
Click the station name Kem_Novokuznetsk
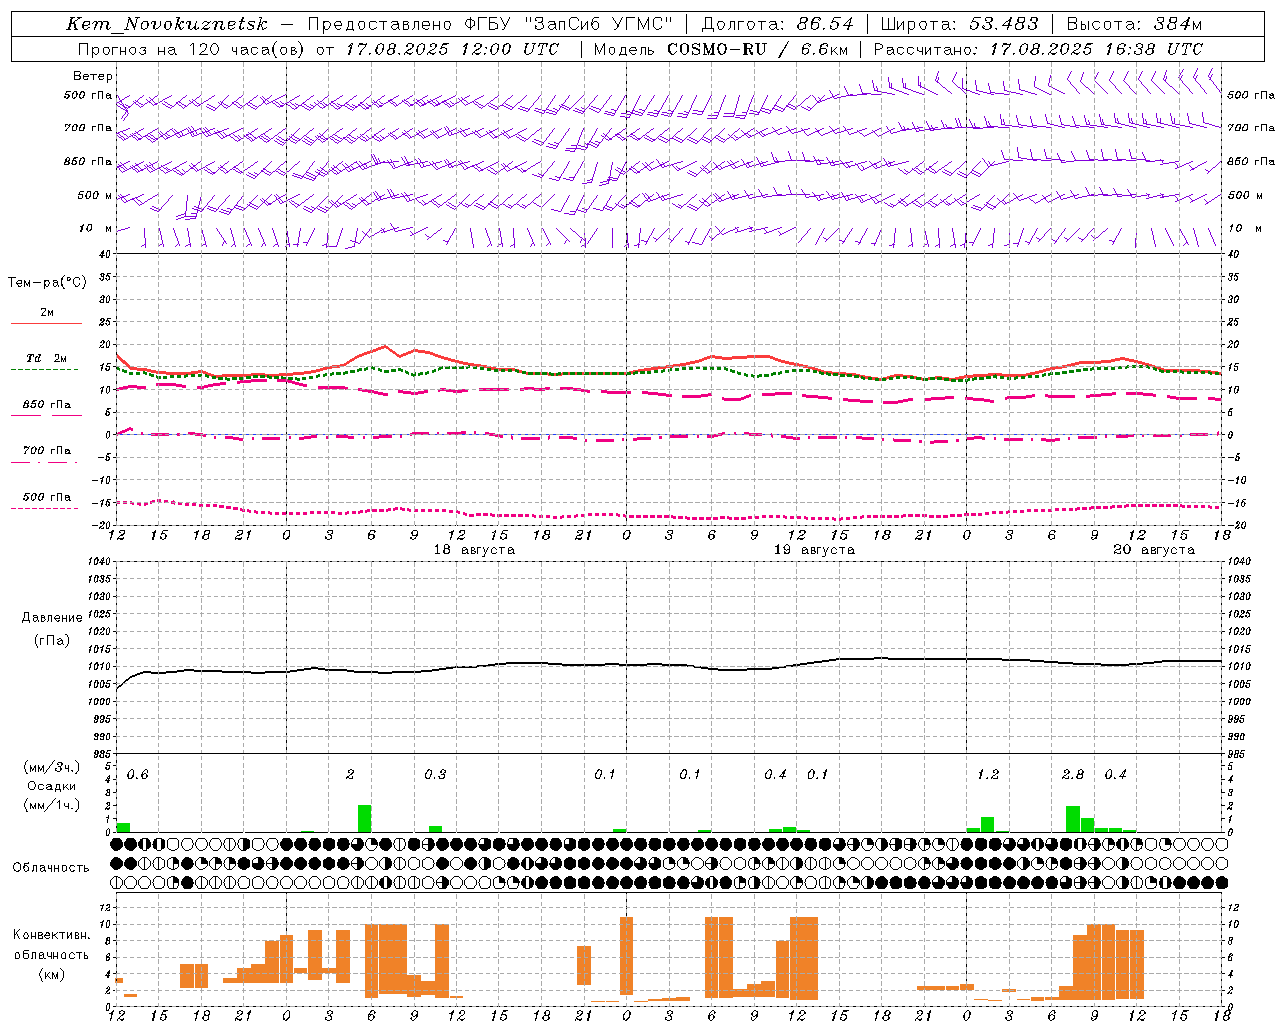(167, 24)
